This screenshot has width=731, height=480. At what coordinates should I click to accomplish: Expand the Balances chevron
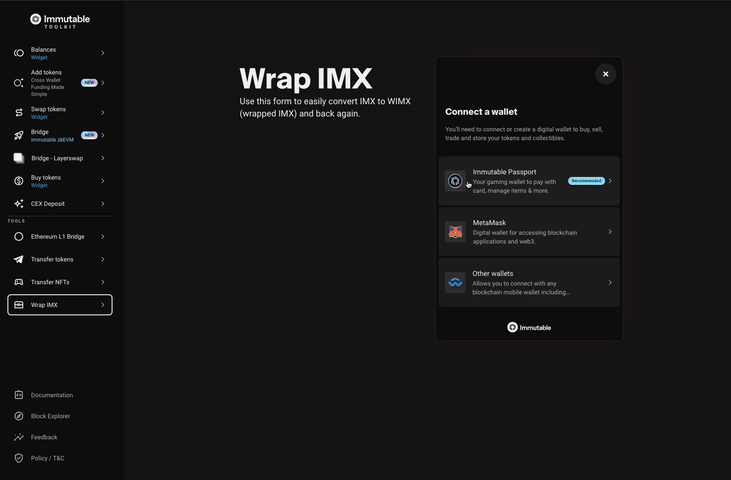(x=103, y=53)
